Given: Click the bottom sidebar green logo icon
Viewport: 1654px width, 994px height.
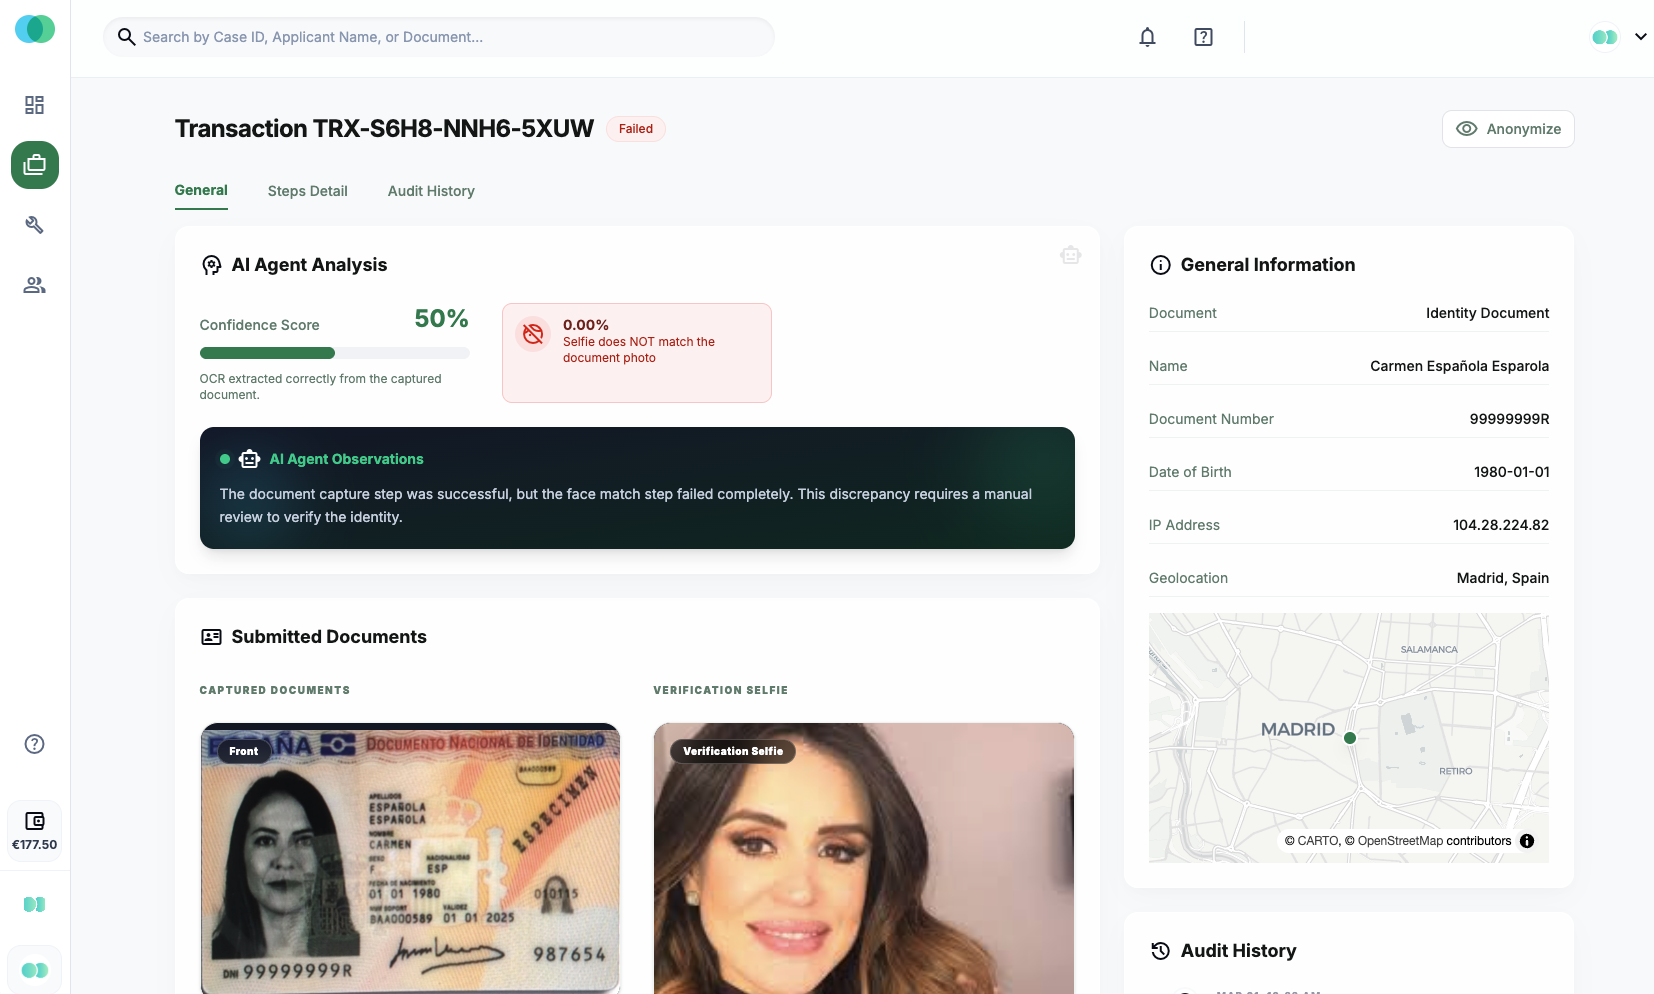Looking at the screenshot, I should [35, 970].
